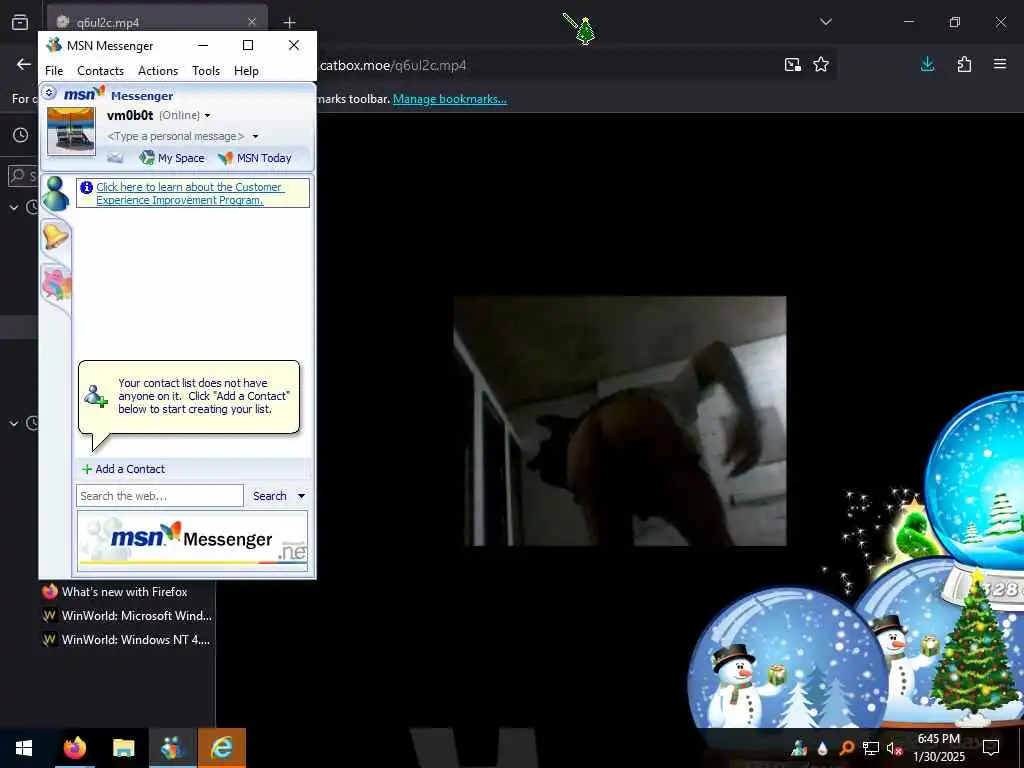Click the MSN Messenger system tray icon
Image resolution: width=1024 pixels, height=768 pixels.
pyautogui.click(x=799, y=748)
